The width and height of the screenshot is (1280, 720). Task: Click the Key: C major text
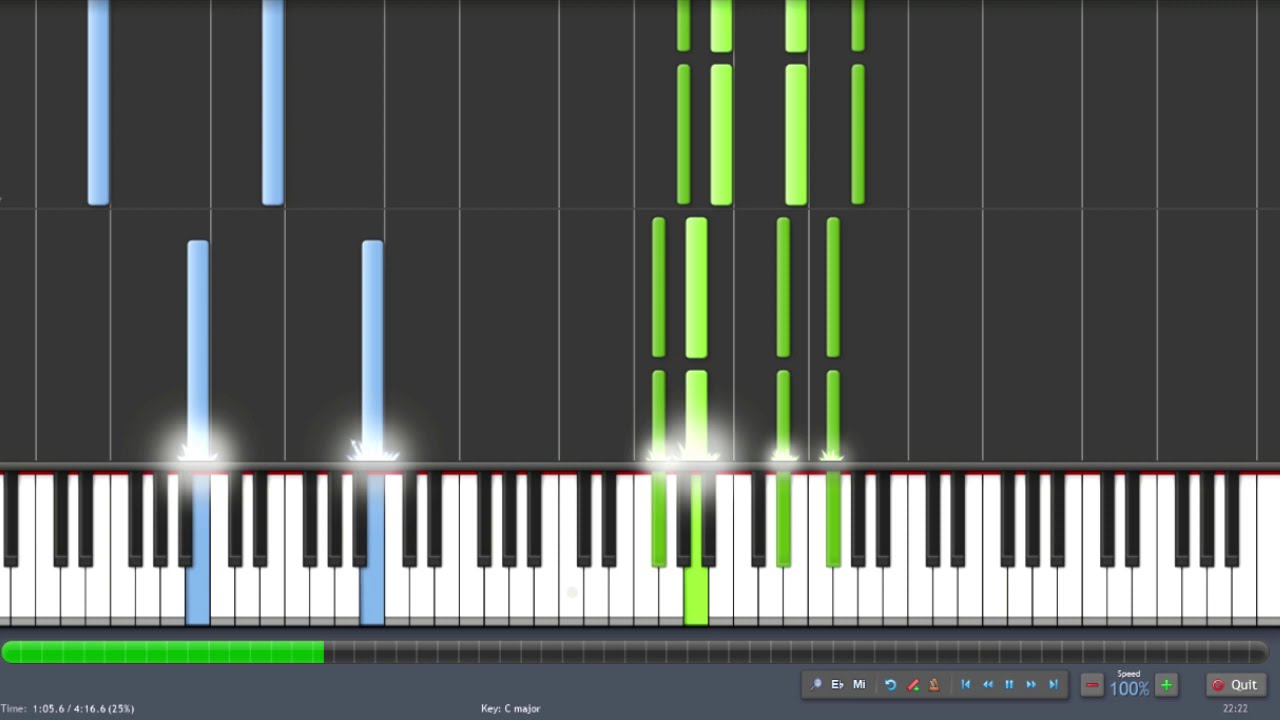pyautogui.click(x=510, y=708)
